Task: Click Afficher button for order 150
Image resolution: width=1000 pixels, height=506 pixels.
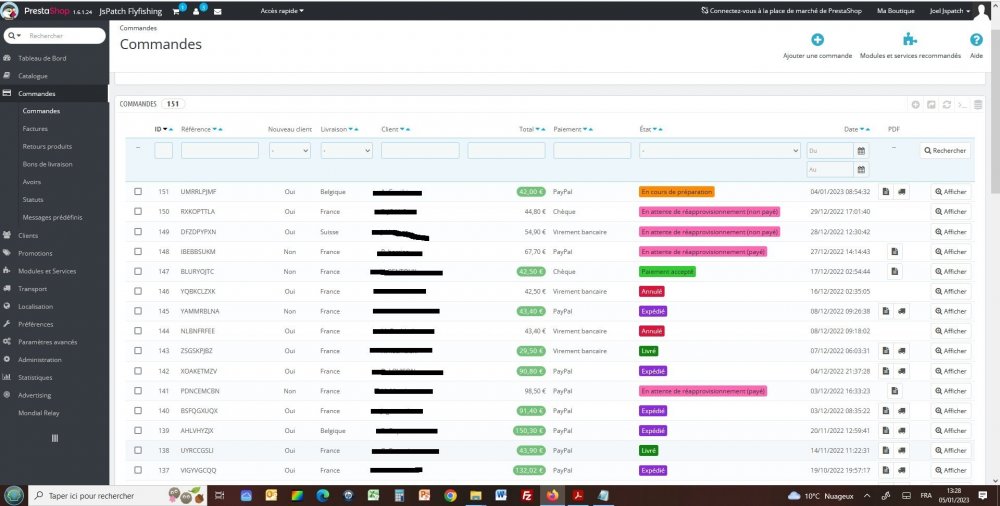Action: [950, 212]
